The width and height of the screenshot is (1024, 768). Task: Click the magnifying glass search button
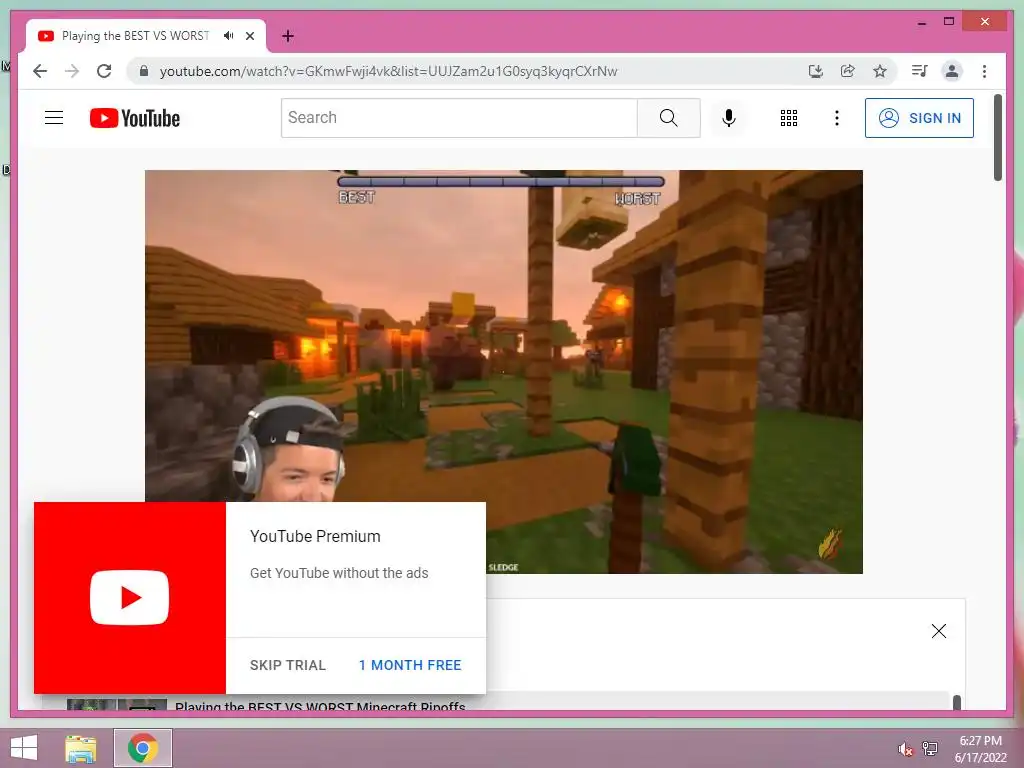[x=668, y=118]
